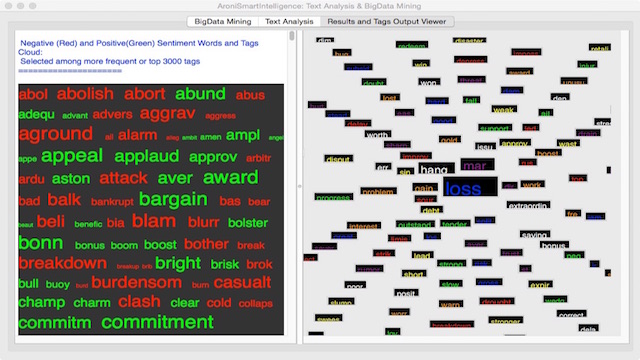Click the sentiment cloud heading text
Image resolution: width=640 pixels, height=360 pixels.
[139, 52]
